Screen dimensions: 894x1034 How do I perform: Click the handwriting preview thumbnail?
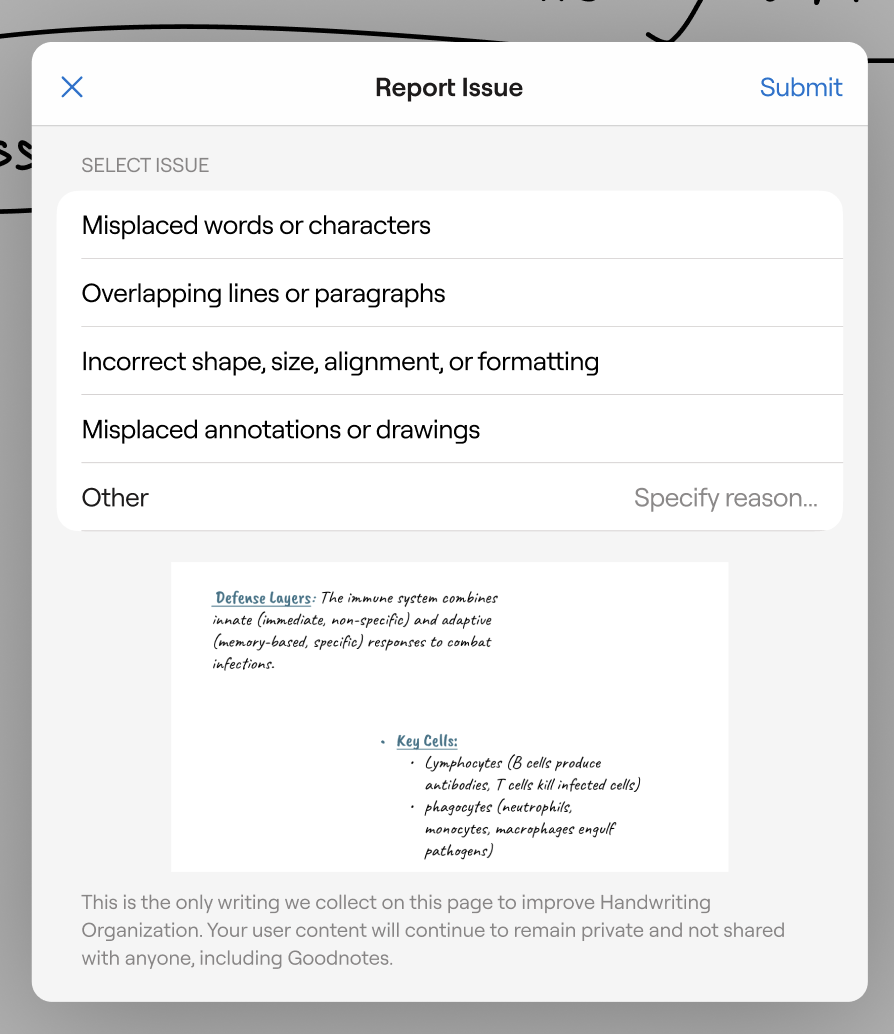click(x=450, y=717)
